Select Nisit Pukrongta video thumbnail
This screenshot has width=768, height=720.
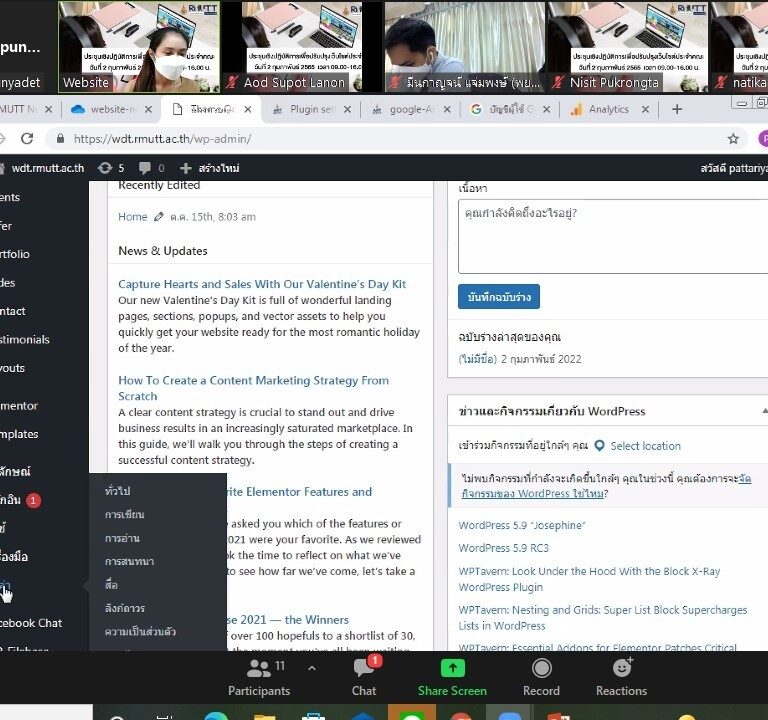[x=627, y=47]
